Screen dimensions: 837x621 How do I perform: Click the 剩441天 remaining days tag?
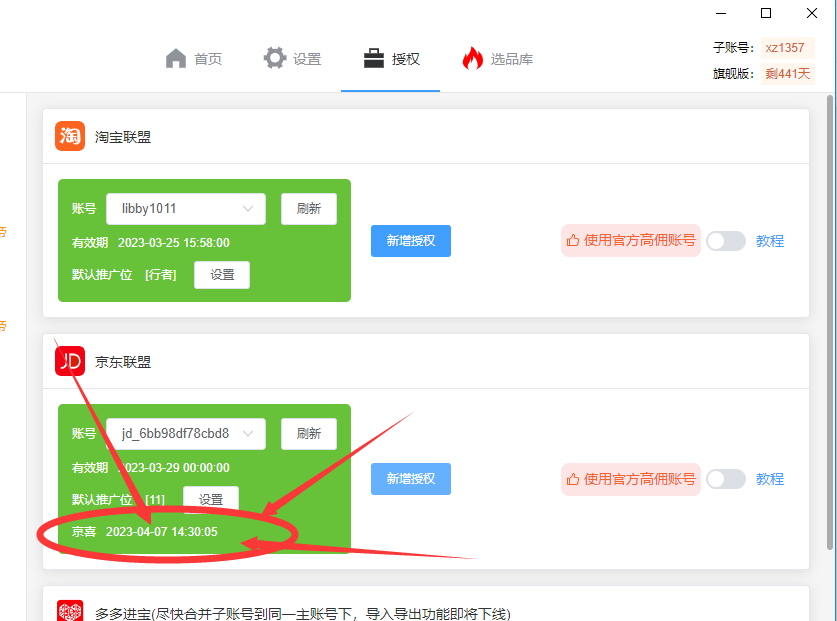(787, 73)
